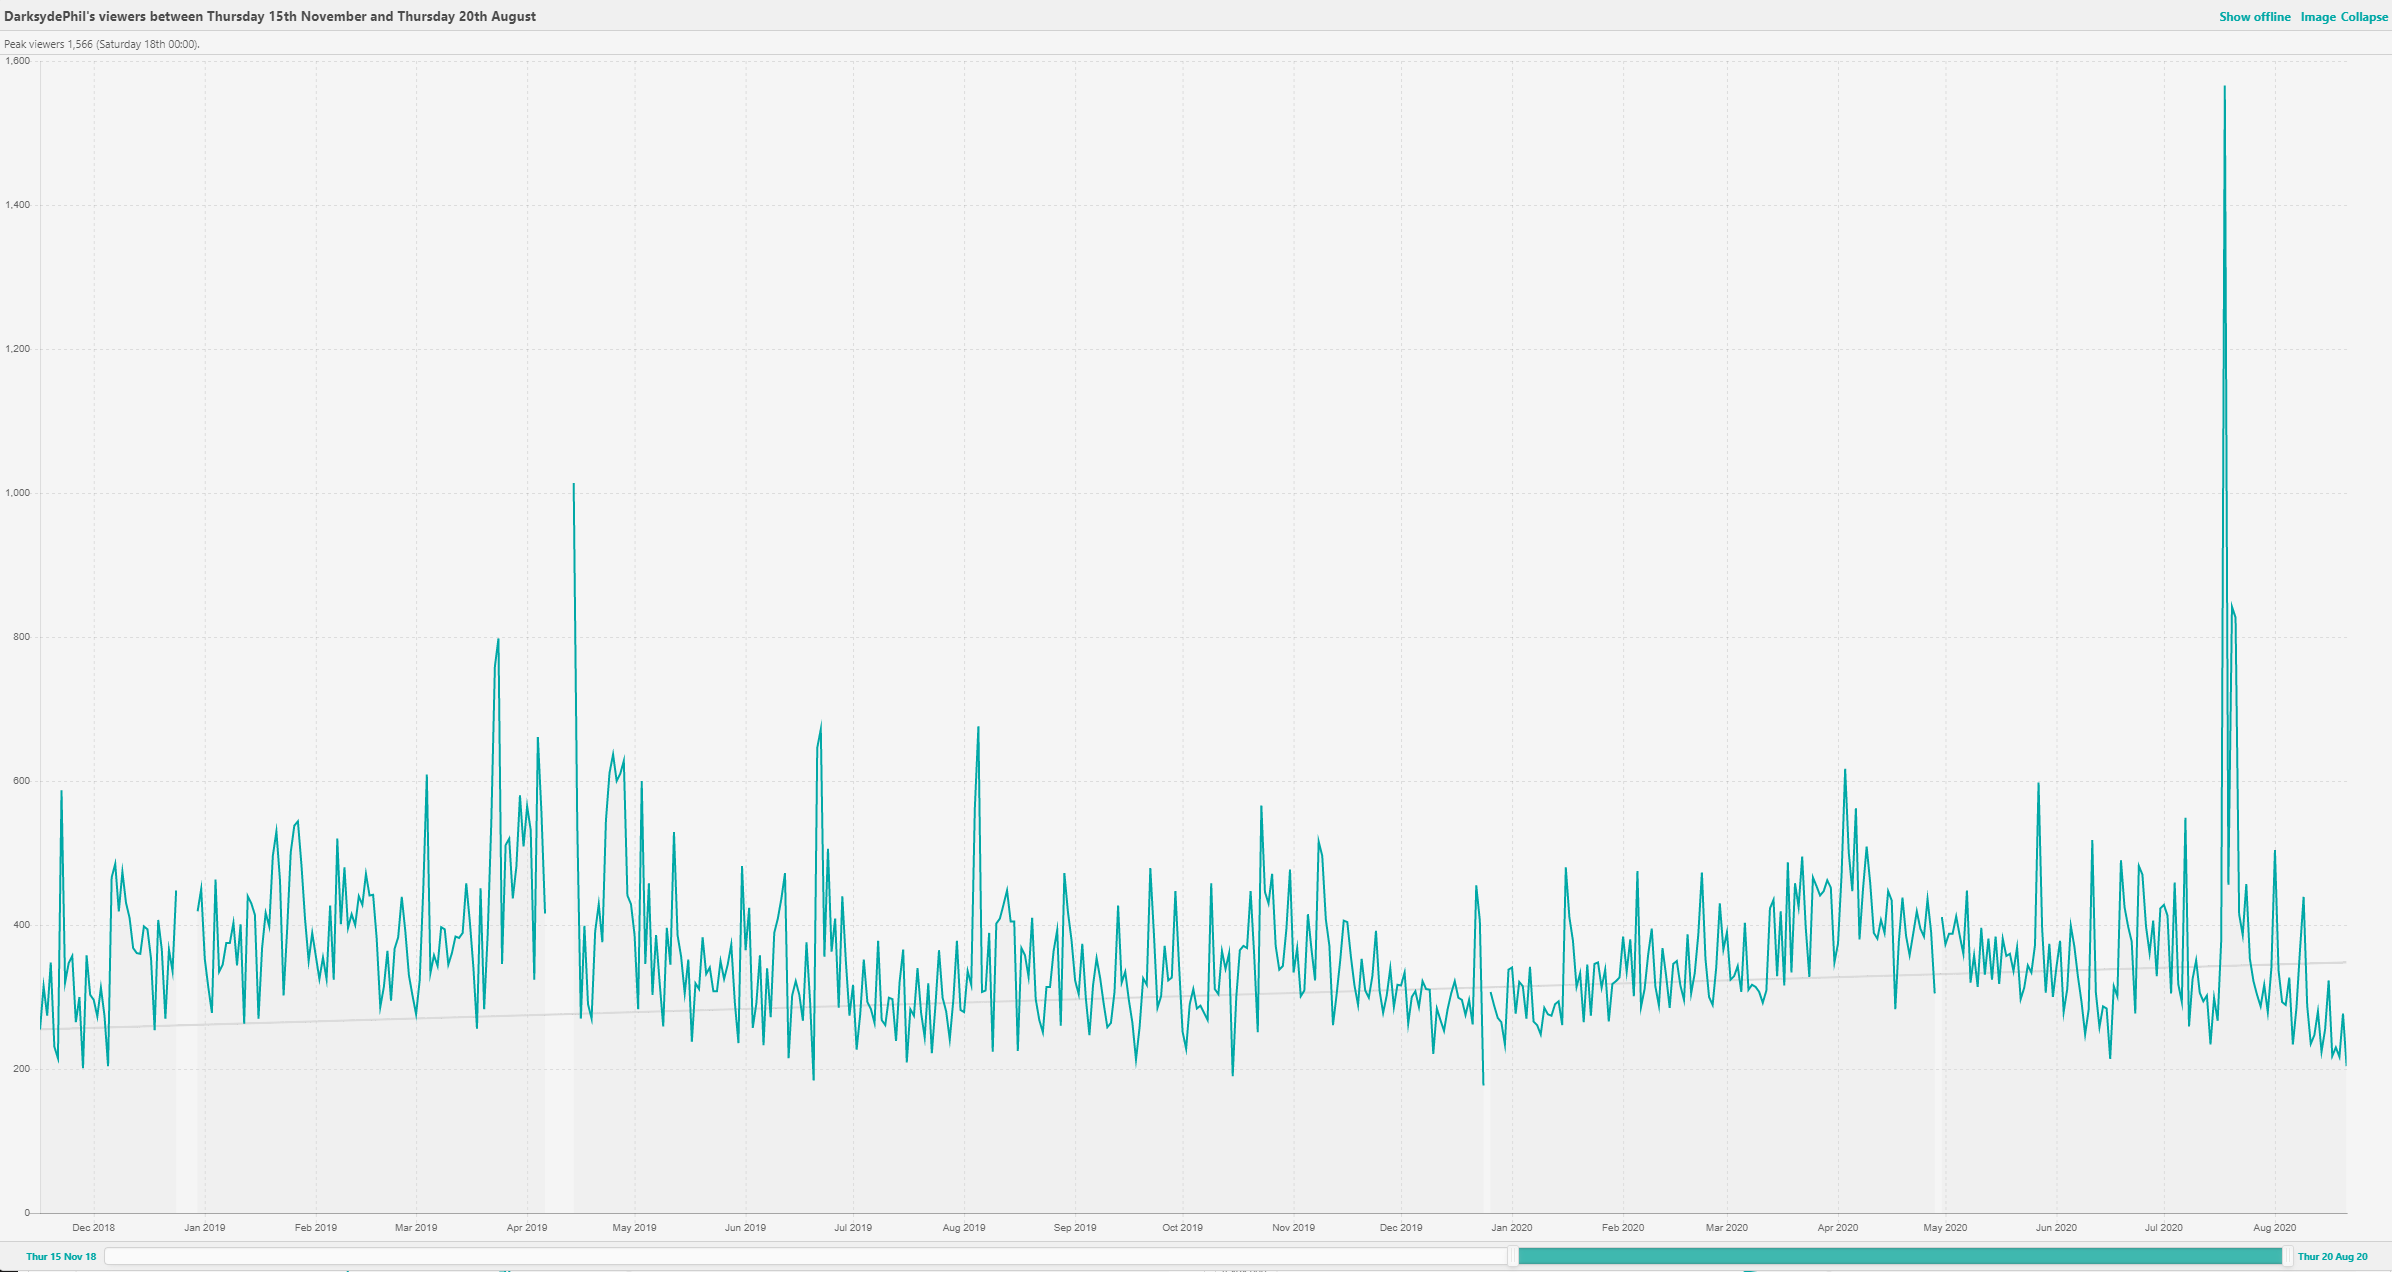Click the Jul 2020 x-axis label
The image size is (2392, 1272).
tap(2164, 1228)
